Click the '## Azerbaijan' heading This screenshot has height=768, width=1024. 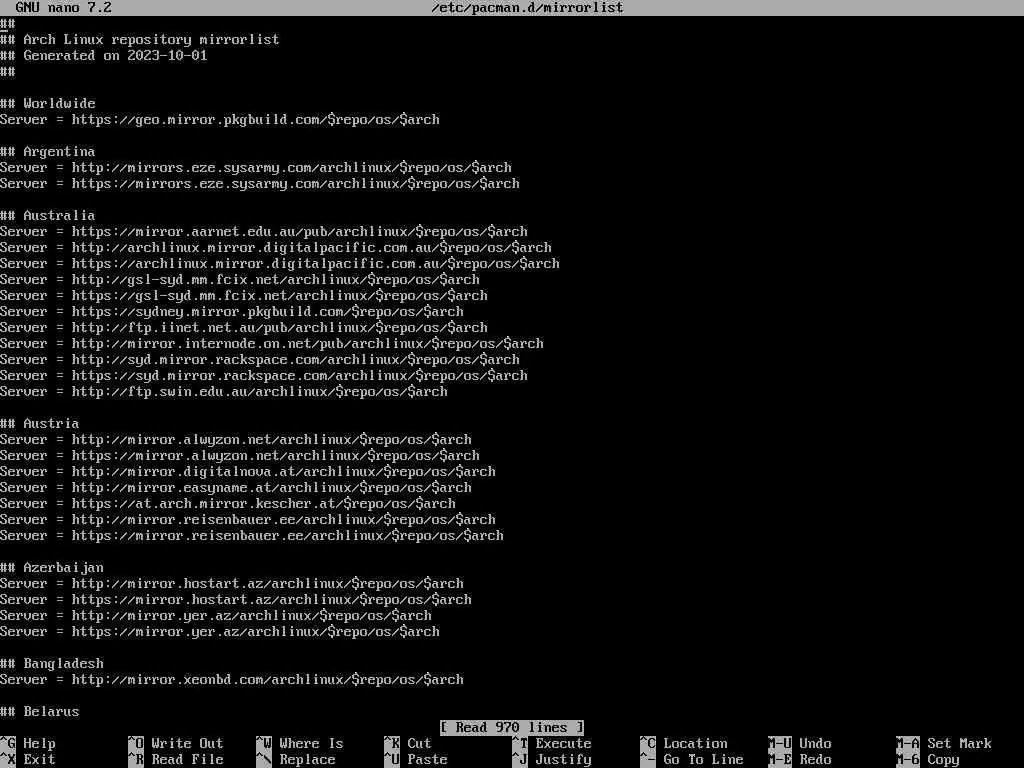52,568
